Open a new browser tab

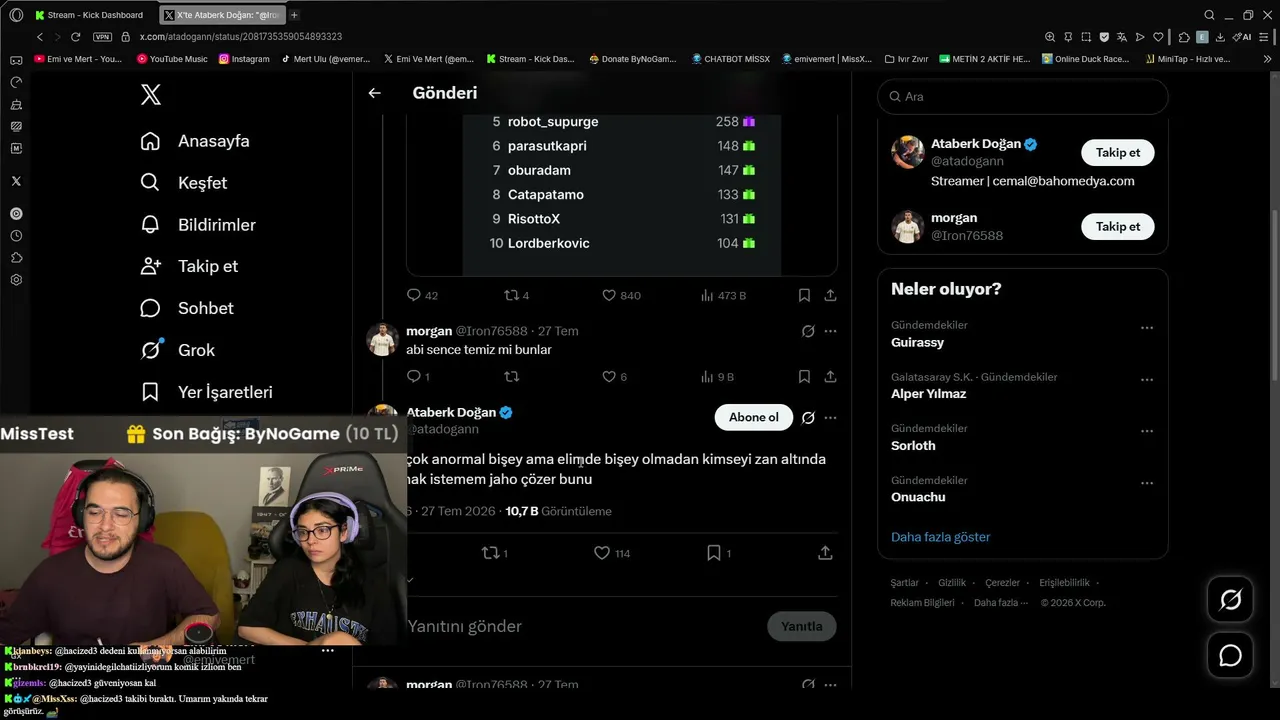click(294, 15)
